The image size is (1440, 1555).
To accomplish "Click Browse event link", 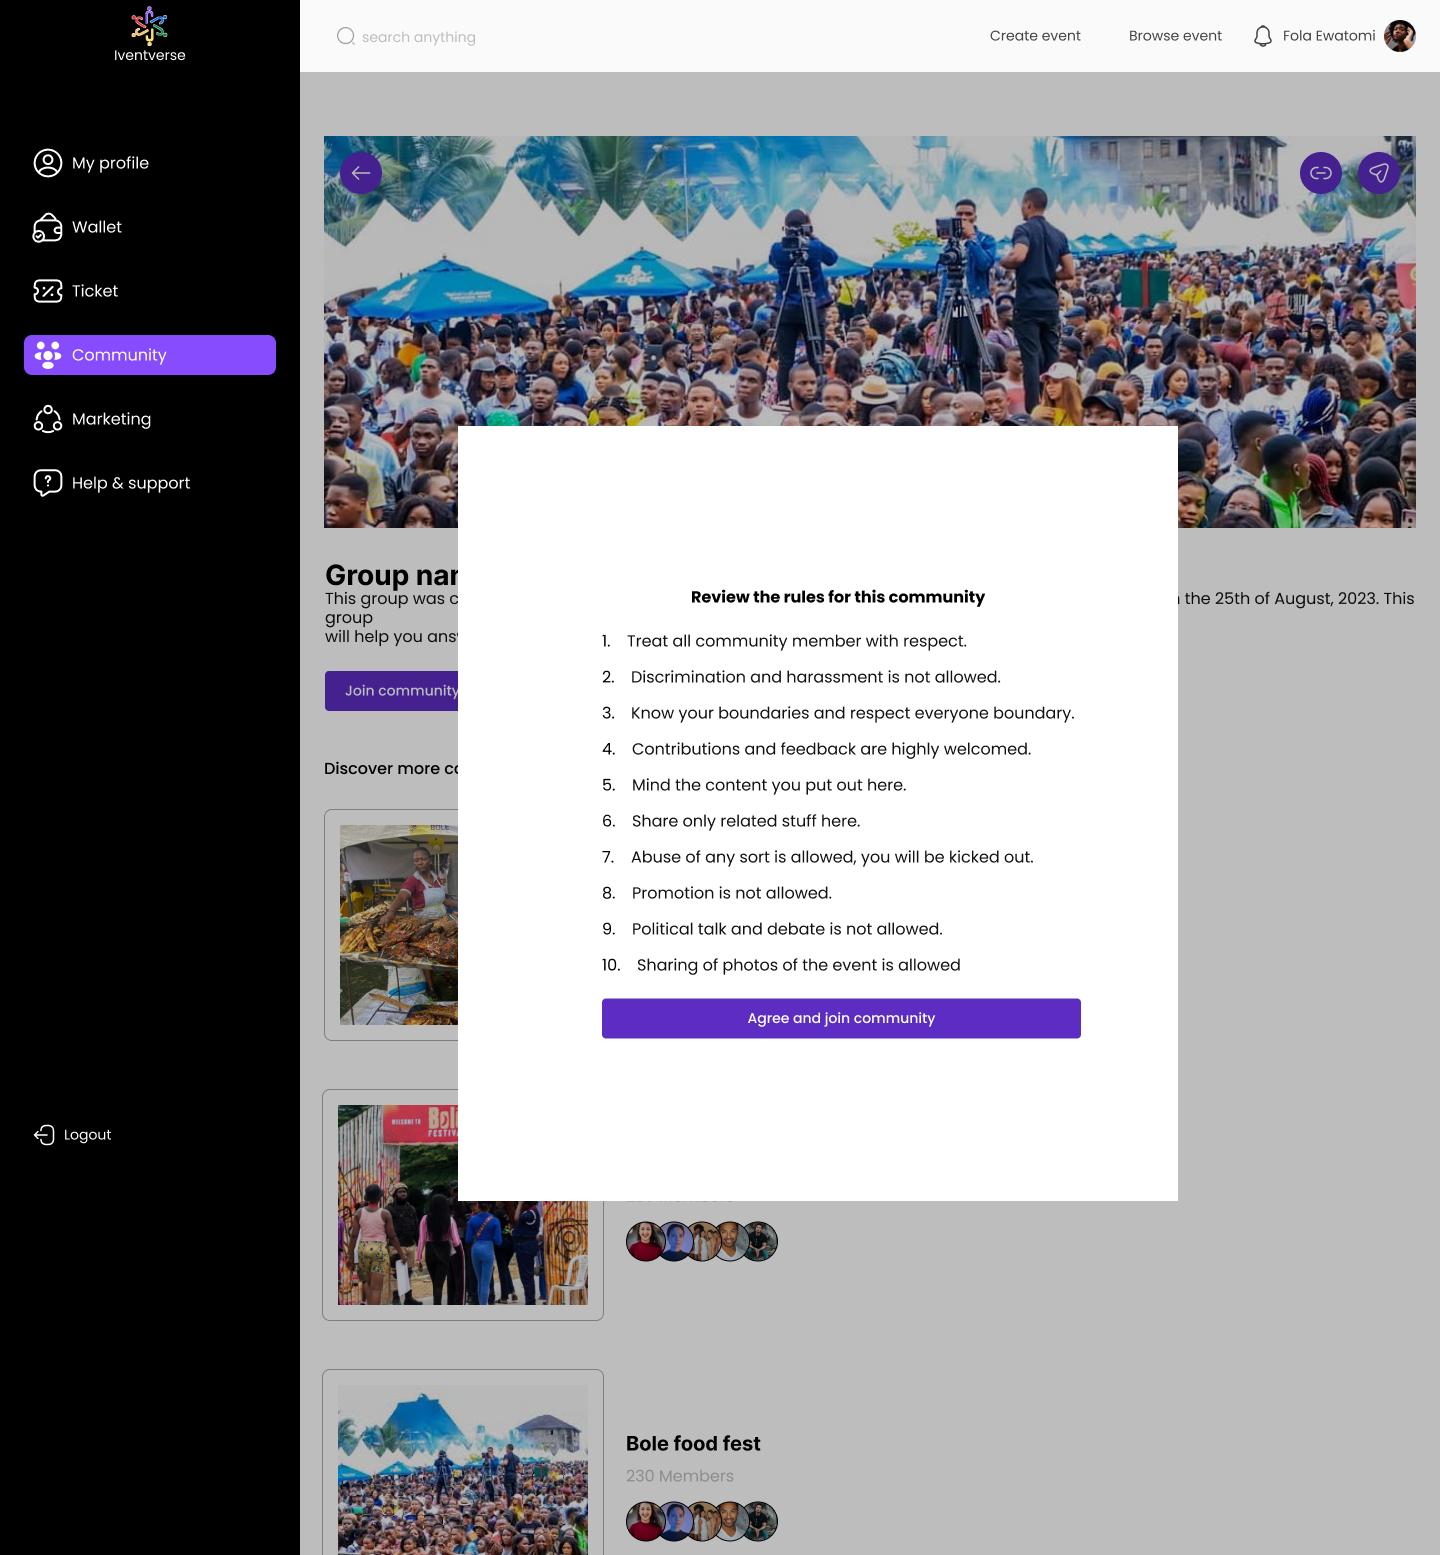I will [1175, 36].
